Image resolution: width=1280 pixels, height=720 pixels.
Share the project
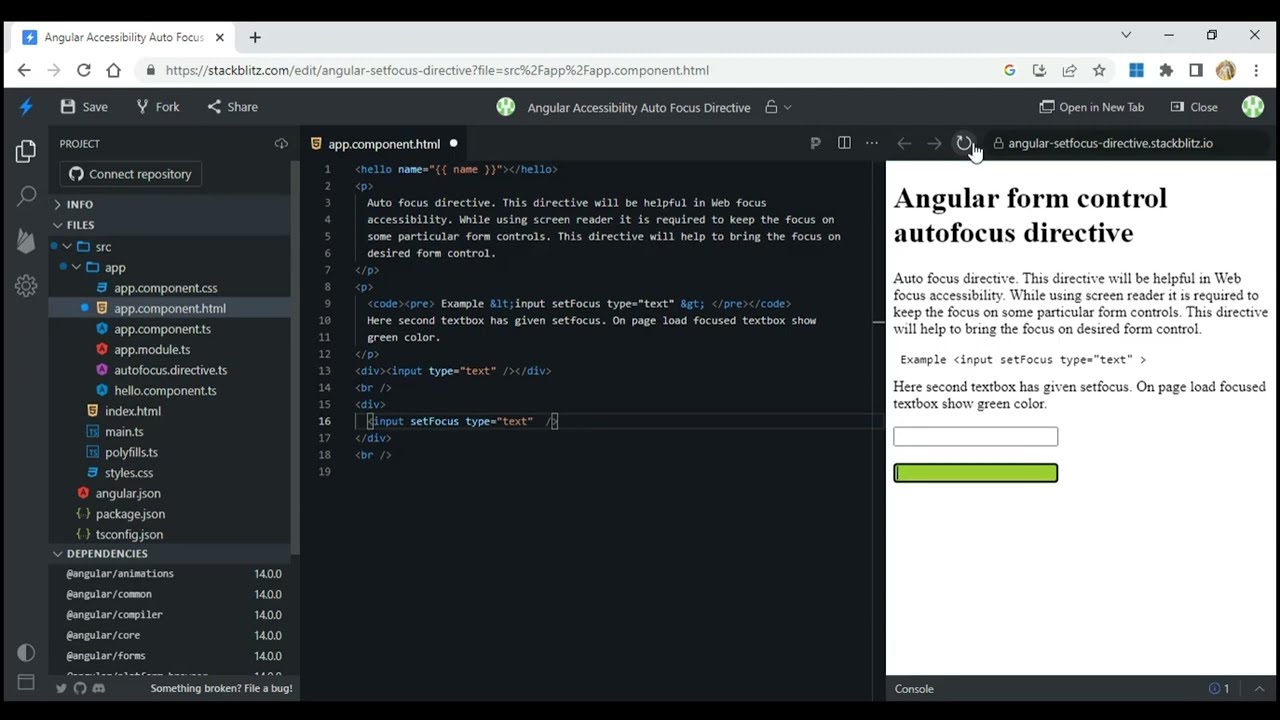point(232,107)
